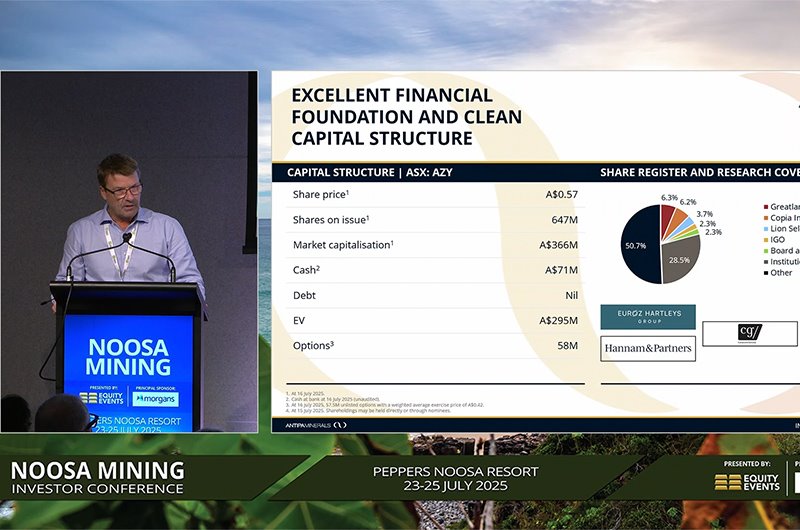
Task: Click the A$366M value
Action: [559, 245]
